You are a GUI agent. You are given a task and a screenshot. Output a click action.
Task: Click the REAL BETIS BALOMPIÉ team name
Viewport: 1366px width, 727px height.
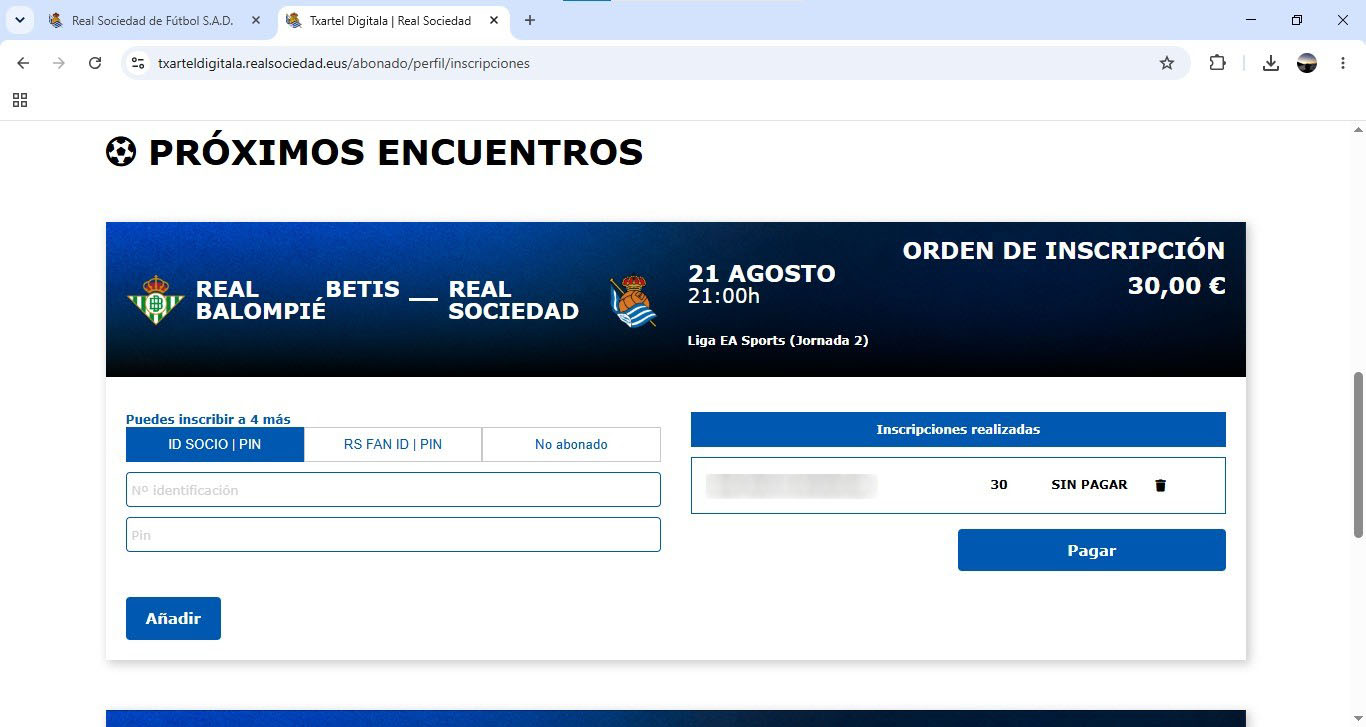pyautogui.click(x=297, y=300)
